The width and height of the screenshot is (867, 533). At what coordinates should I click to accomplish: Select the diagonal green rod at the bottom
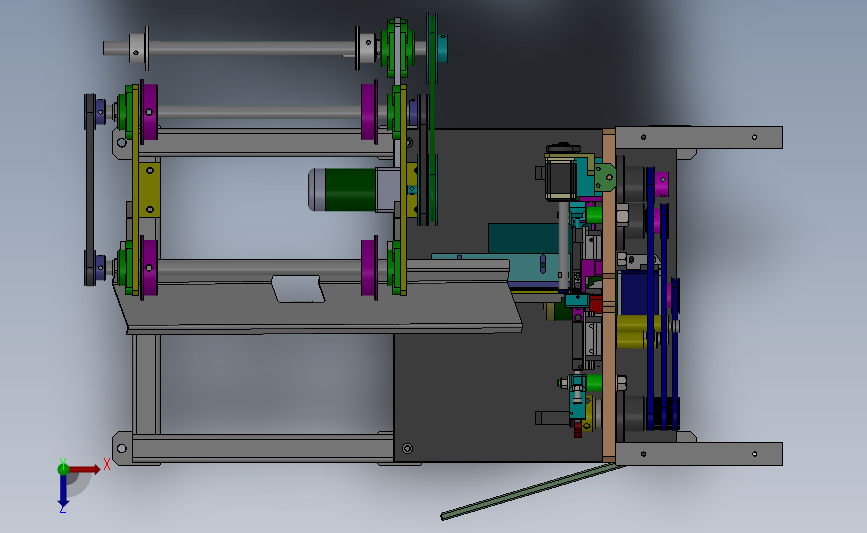[532, 492]
